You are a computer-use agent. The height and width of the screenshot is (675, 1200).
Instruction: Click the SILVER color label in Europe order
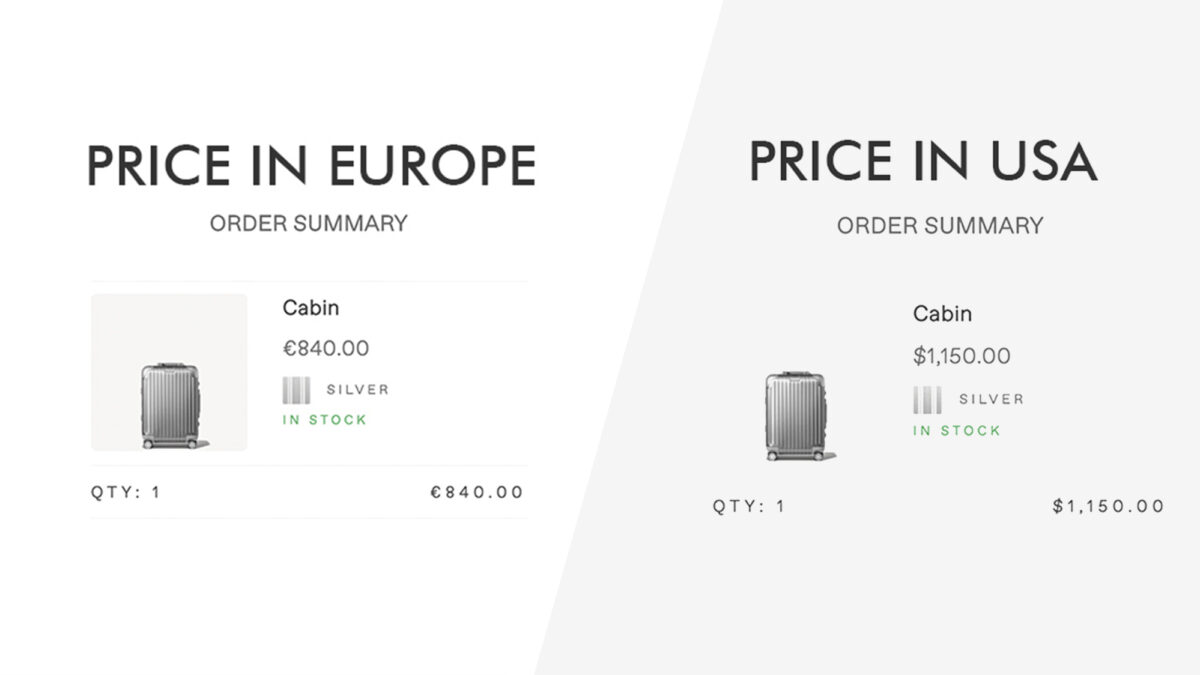coord(358,390)
